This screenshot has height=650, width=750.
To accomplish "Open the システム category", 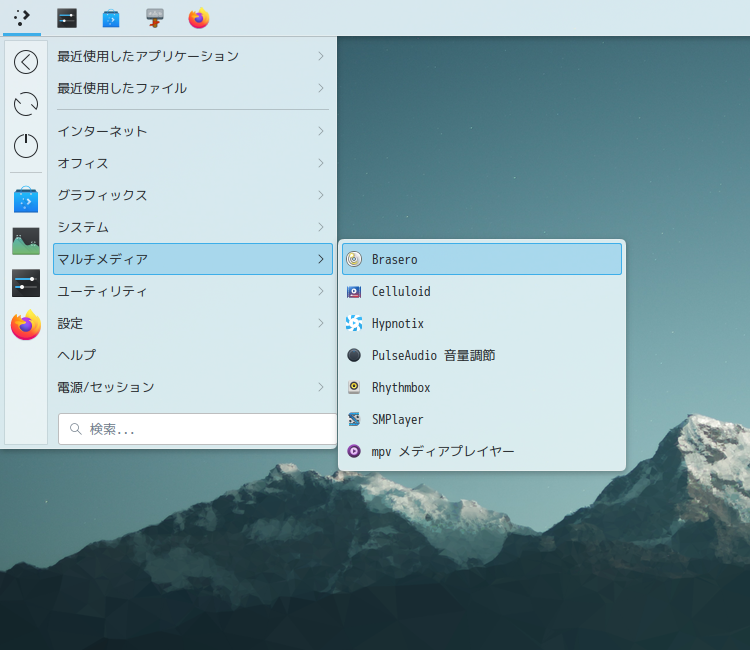I will tap(193, 227).
